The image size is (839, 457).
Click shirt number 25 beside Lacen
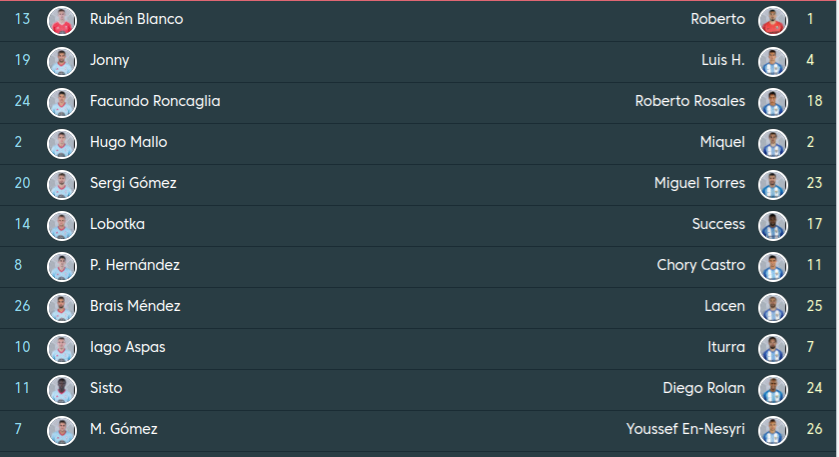click(814, 307)
